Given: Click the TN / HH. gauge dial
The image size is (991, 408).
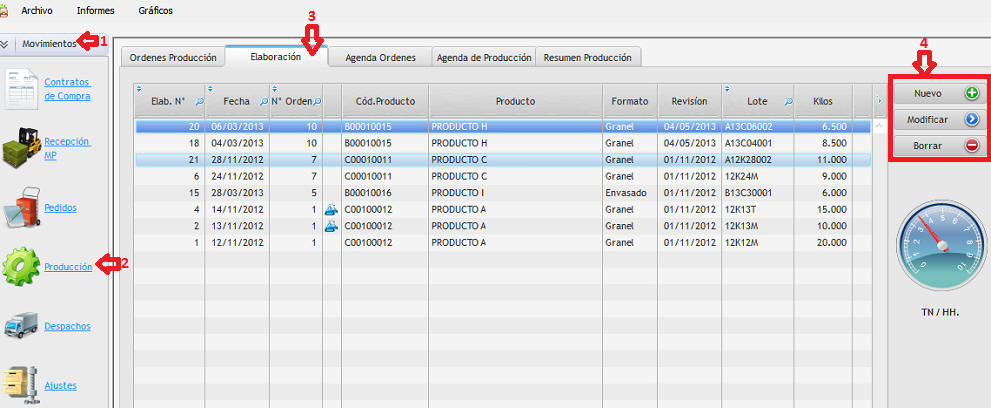Looking at the screenshot, I should click(x=942, y=248).
